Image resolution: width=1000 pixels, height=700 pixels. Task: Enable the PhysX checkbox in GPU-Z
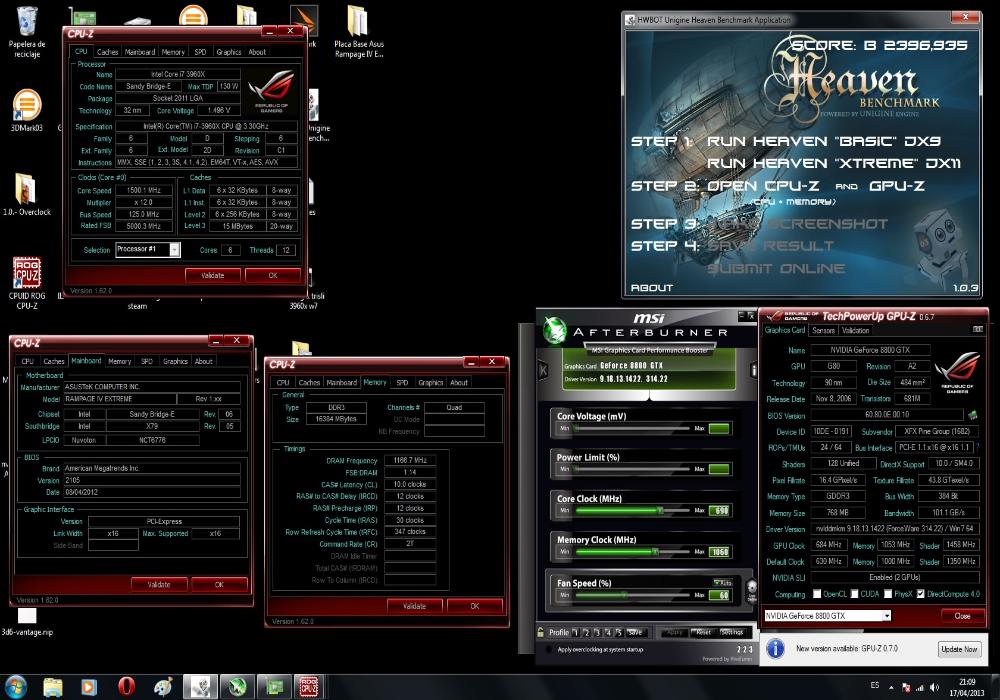click(888, 594)
